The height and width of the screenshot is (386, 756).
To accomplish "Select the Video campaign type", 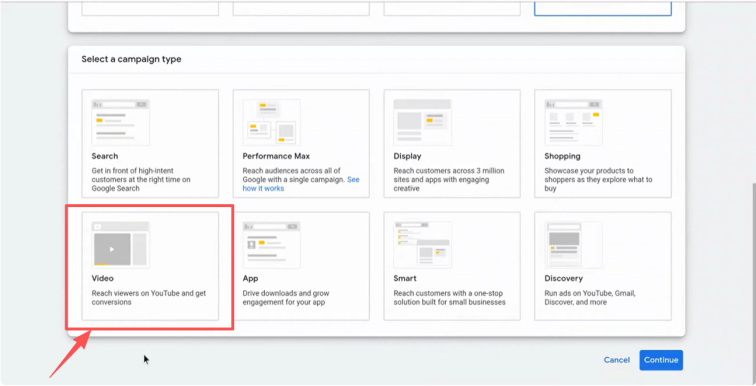I will coord(150,266).
